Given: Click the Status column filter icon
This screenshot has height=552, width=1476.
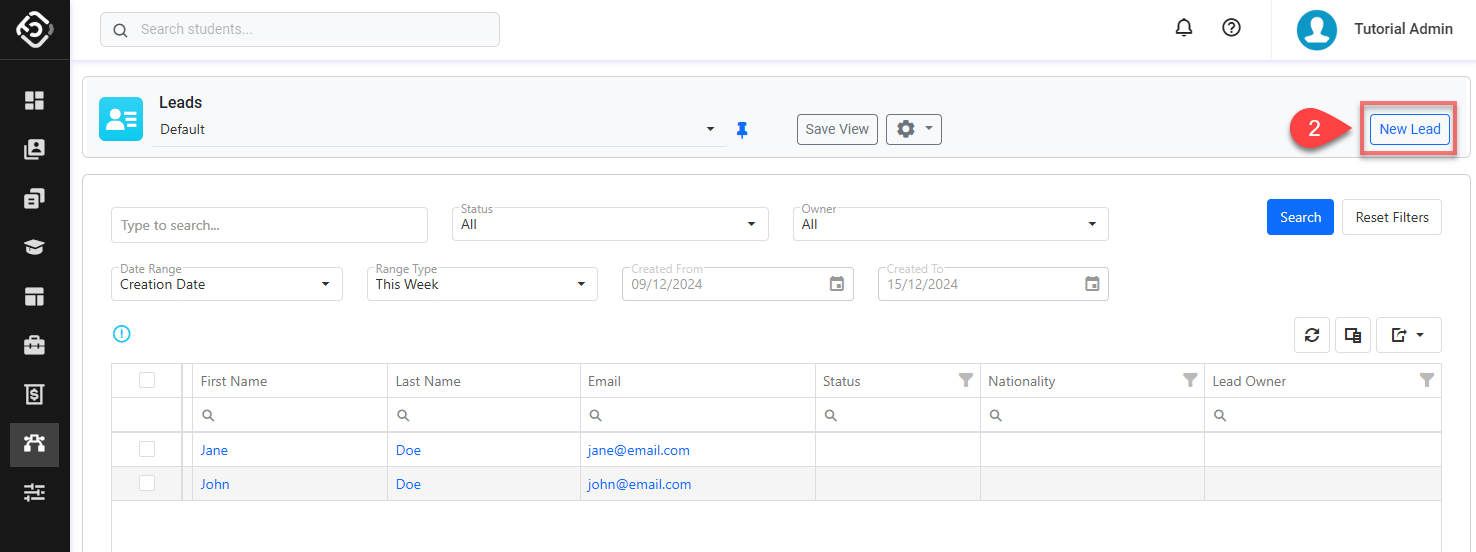Looking at the screenshot, I should pos(965,381).
